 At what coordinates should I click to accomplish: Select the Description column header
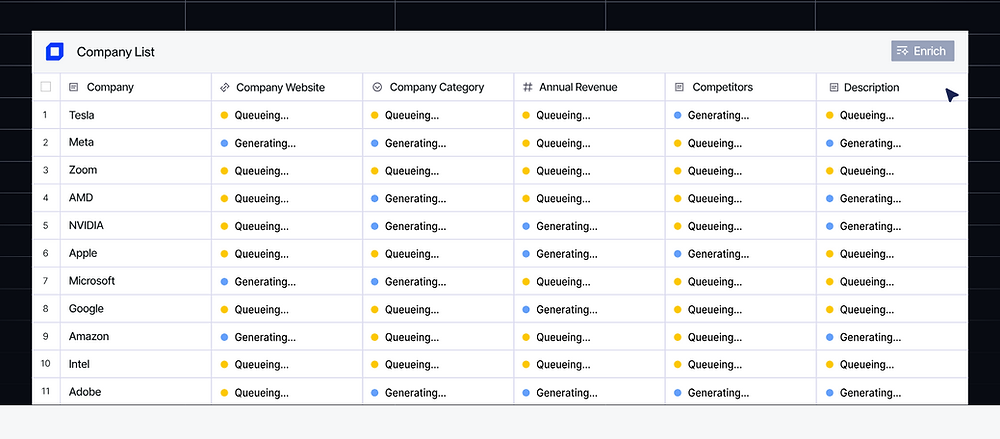892,87
